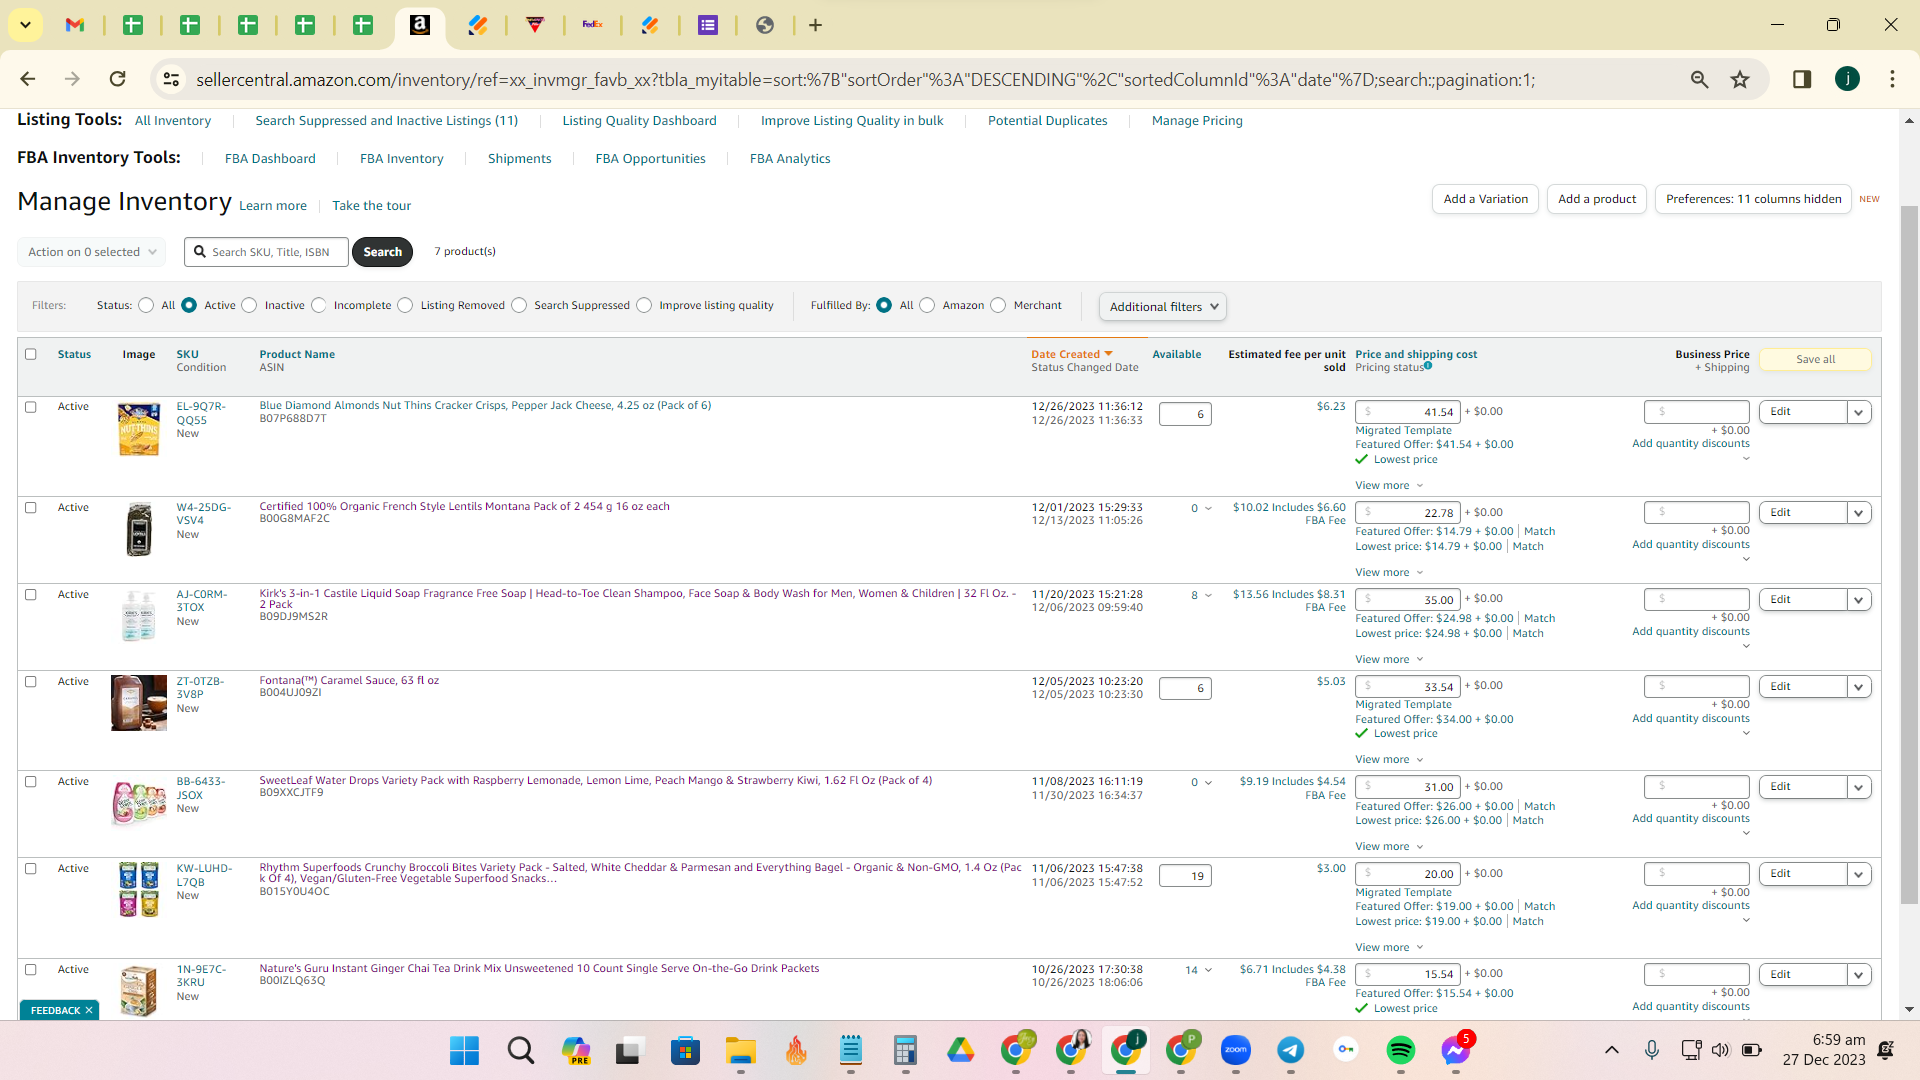This screenshot has height=1080, width=1920.
Task: Expand View more for SweetLeaf Water Drops
Action: [1389, 847]
